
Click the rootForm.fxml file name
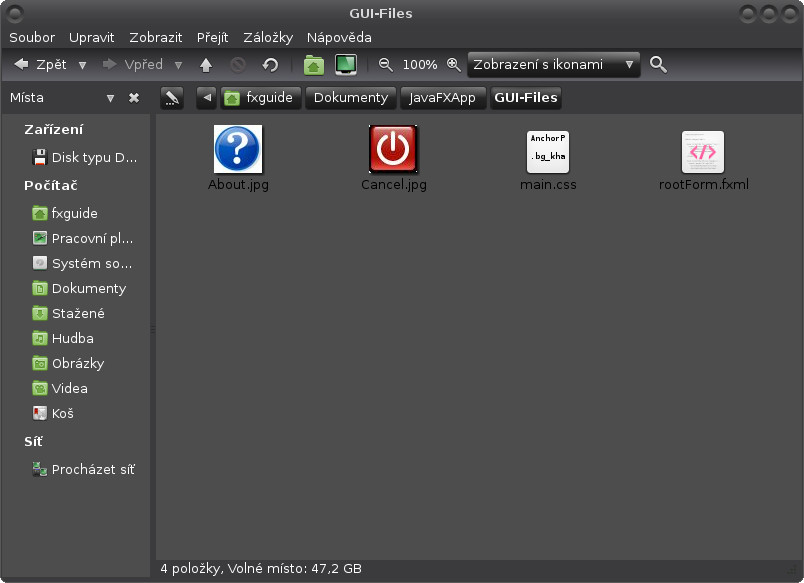pyautogui.click(x=704, y=185)
